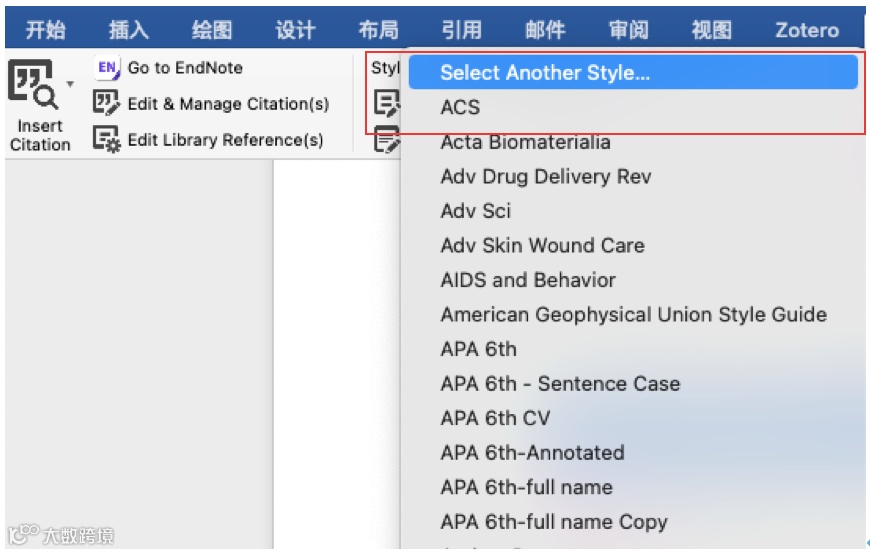The width and height of the screenshot is (870, 552).
Task: Switch to the 插入 tab
Action: [129, 29]
